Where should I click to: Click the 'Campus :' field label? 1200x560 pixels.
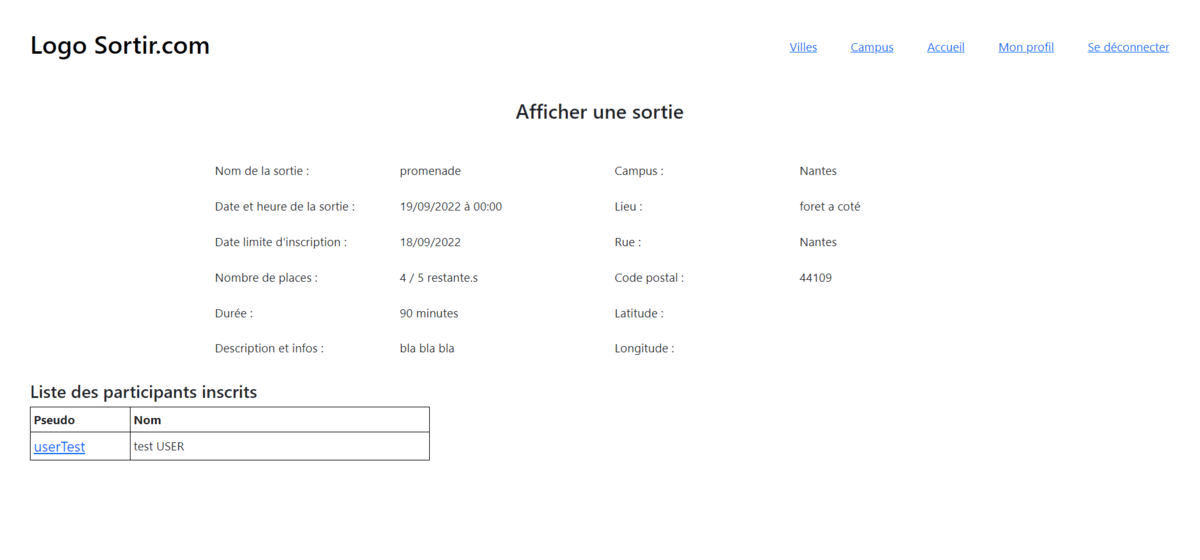tap(639, 171)
